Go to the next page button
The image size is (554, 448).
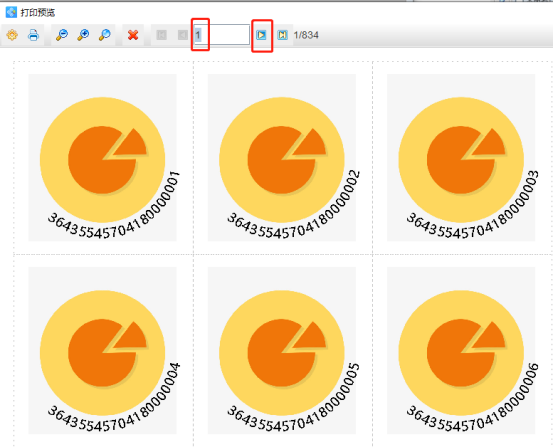261,35
